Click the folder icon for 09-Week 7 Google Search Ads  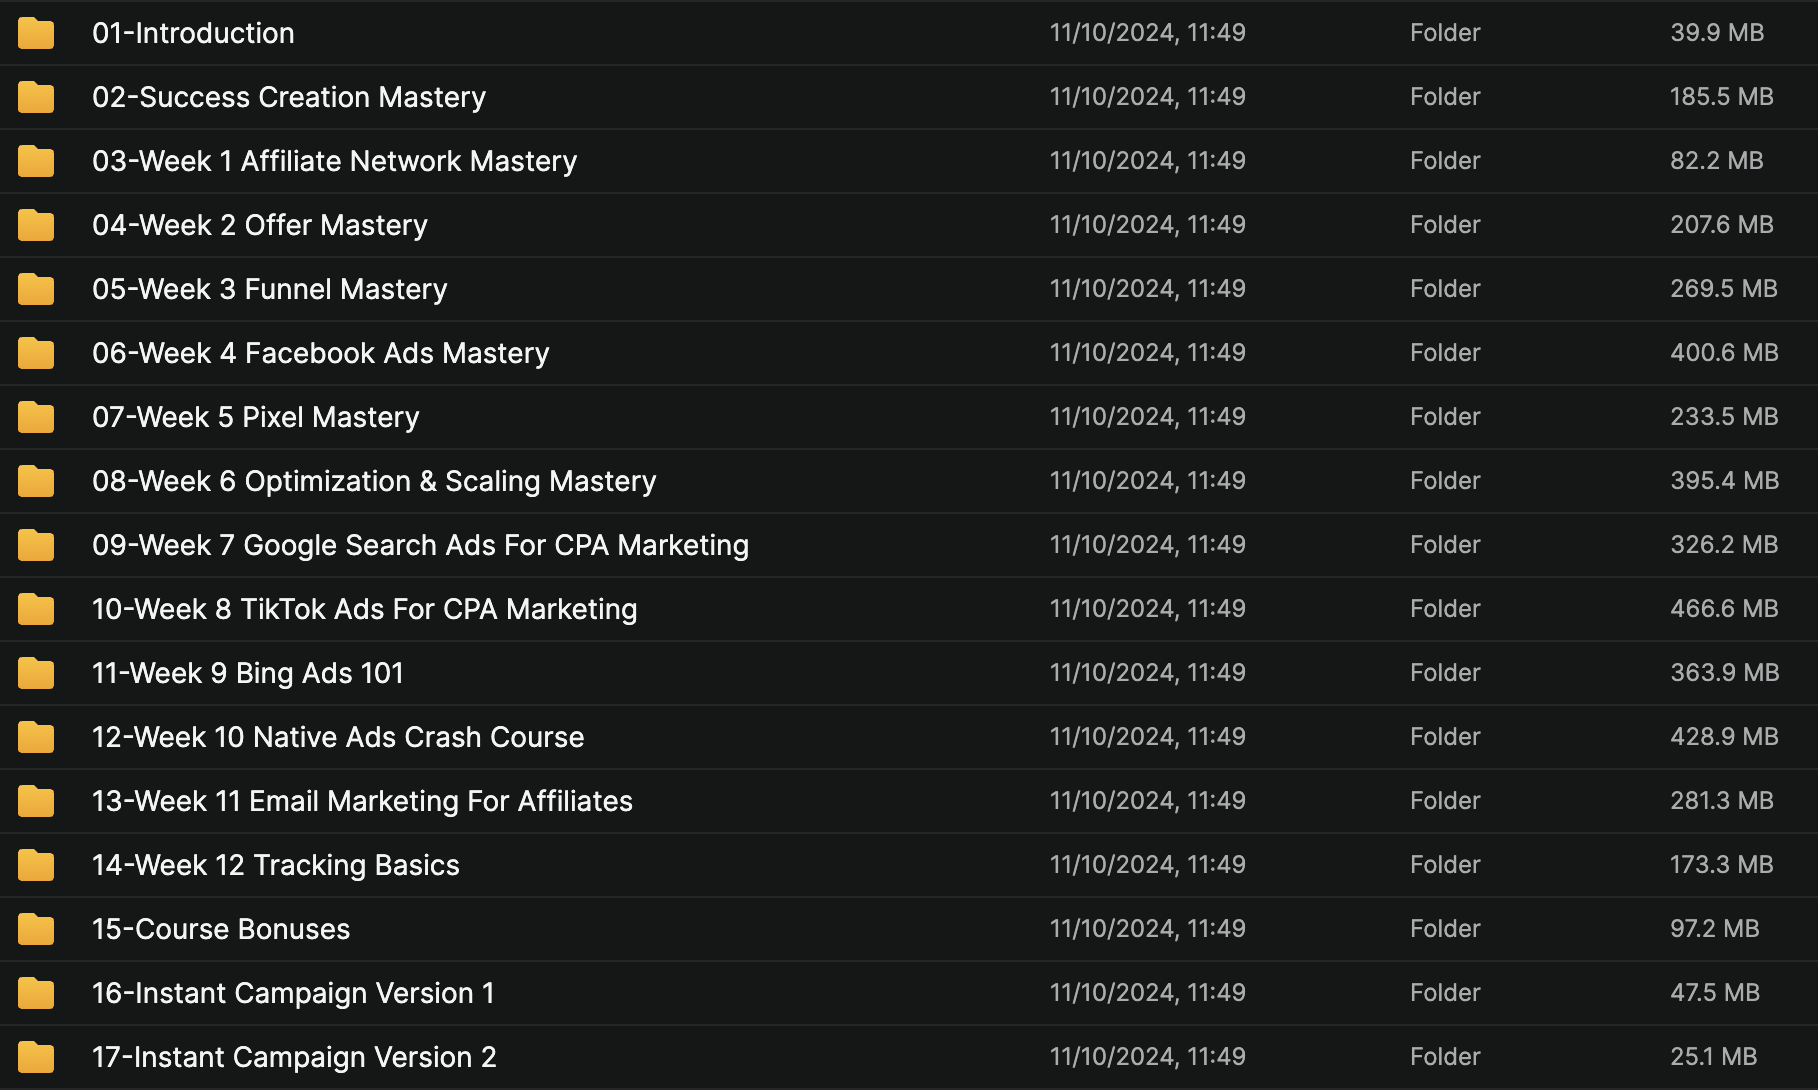pos(36,545)
